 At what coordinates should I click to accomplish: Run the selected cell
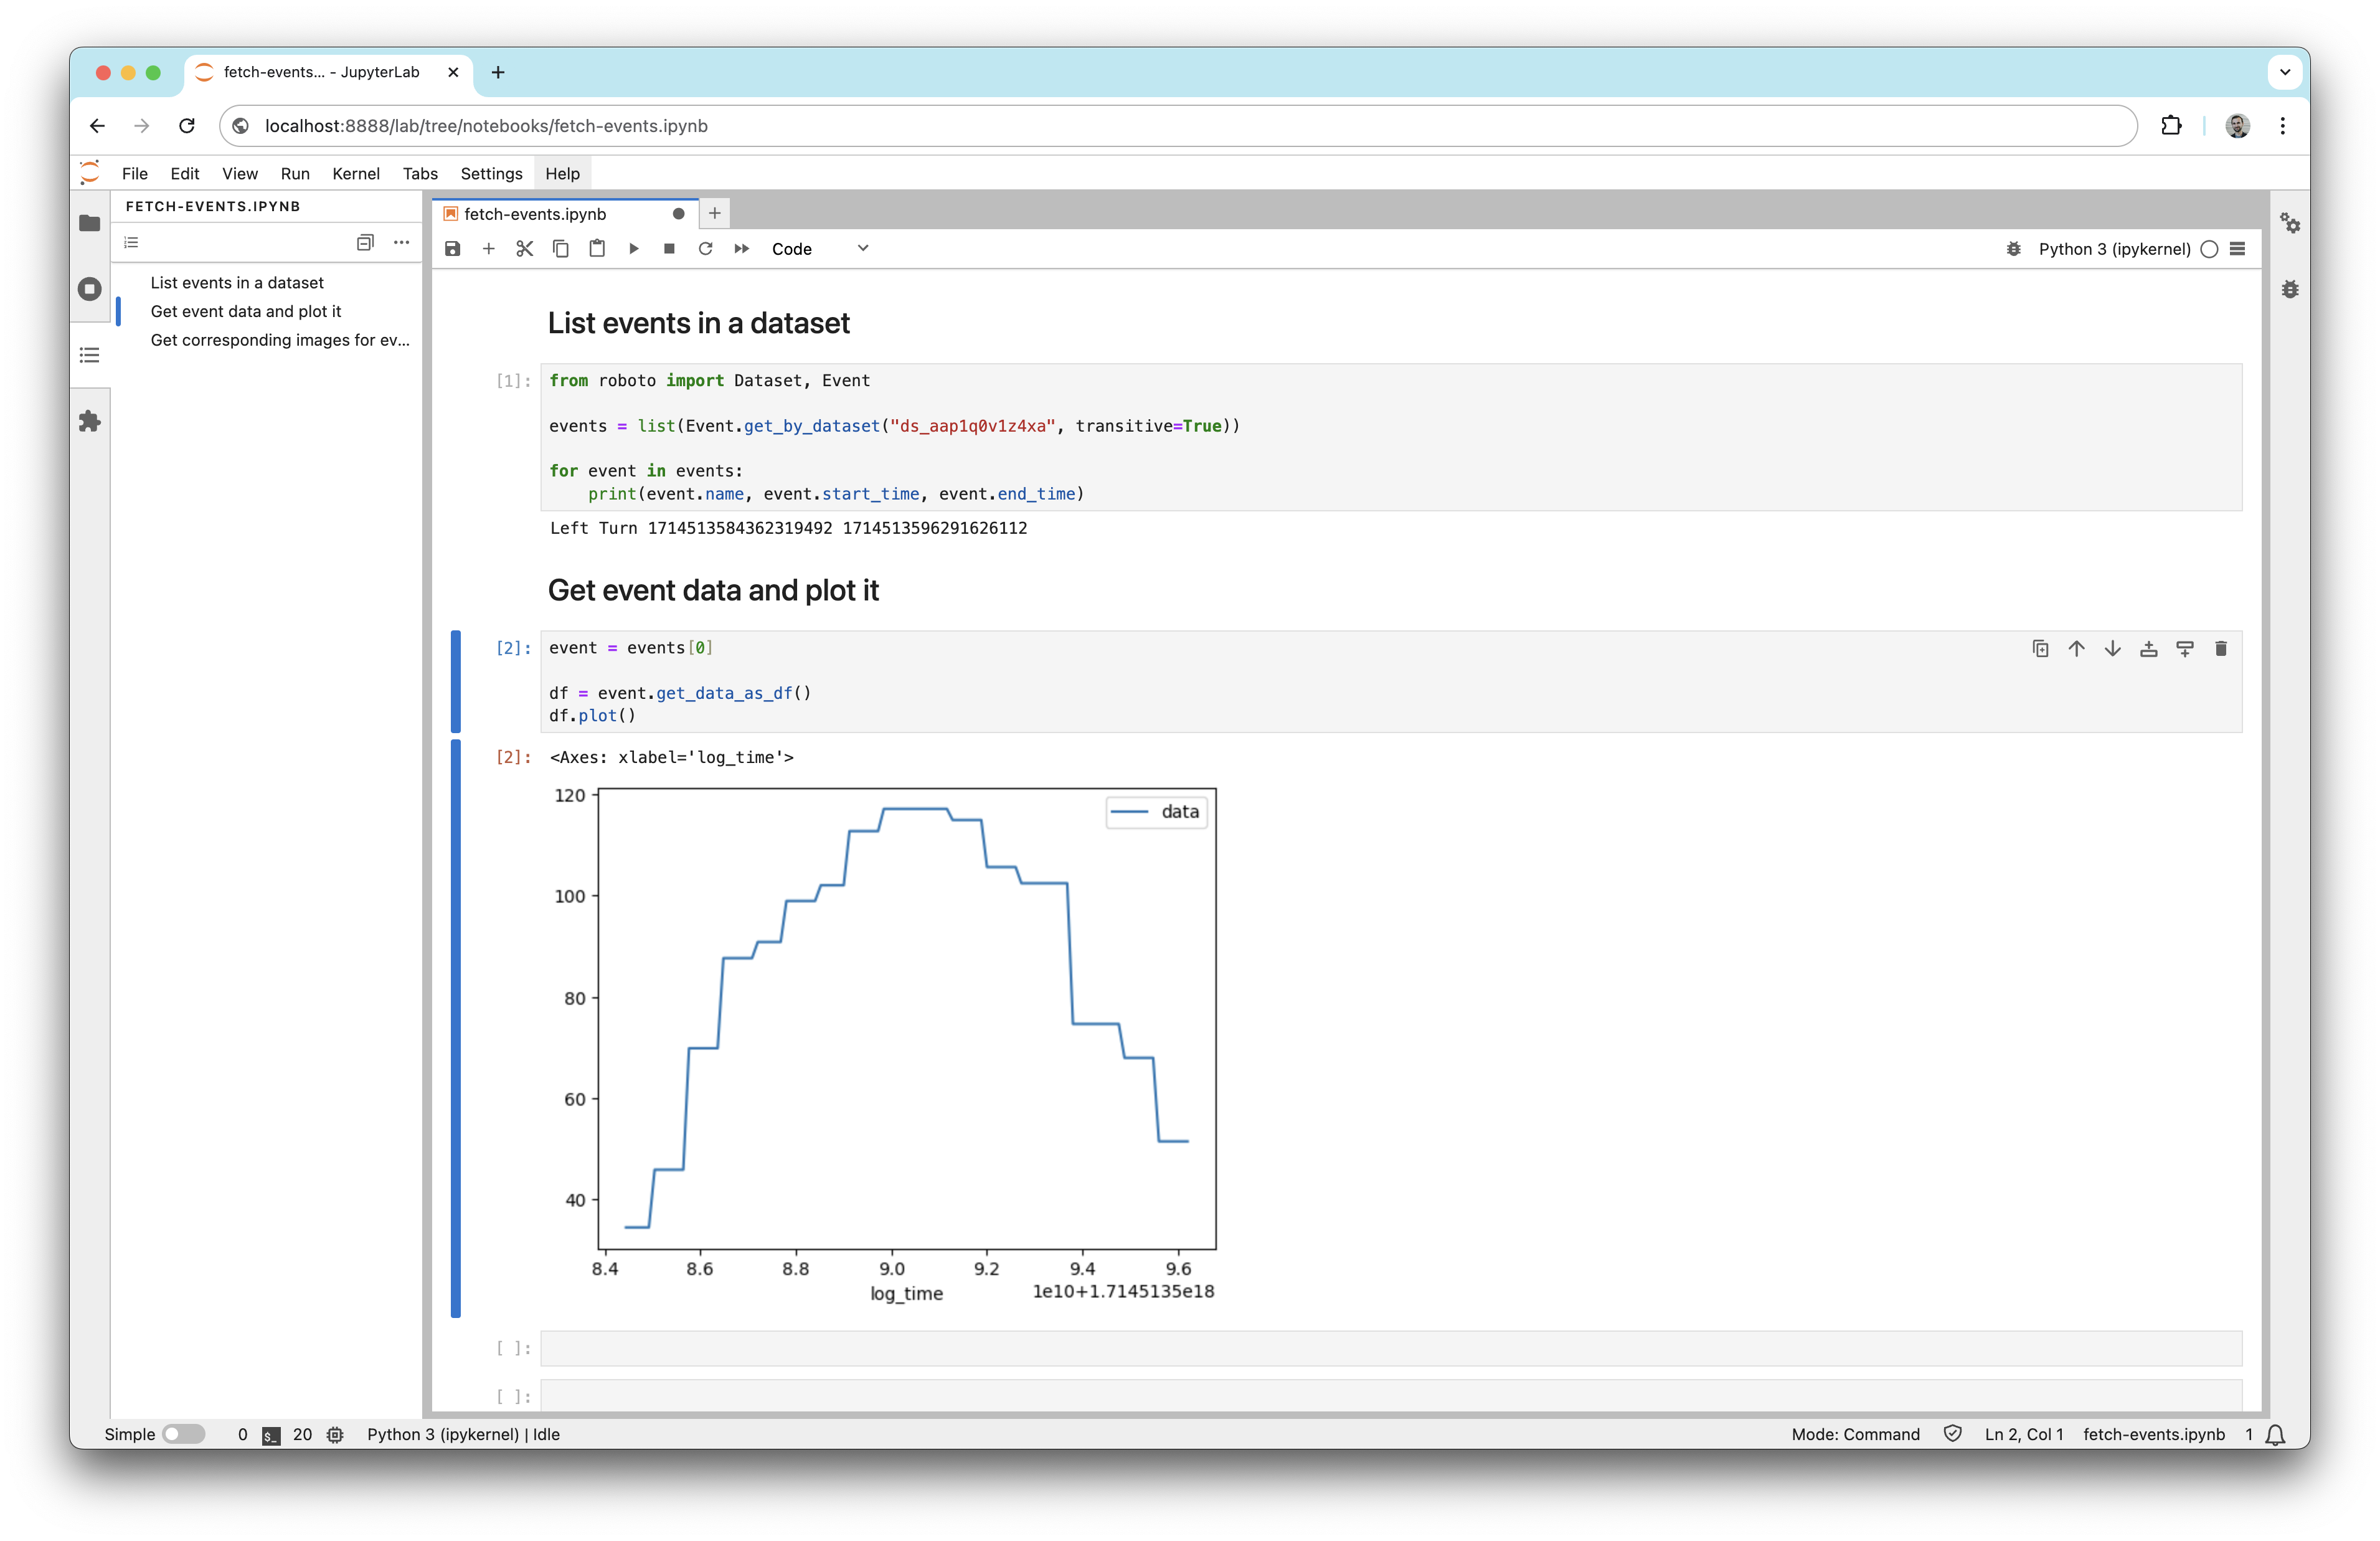633,249
